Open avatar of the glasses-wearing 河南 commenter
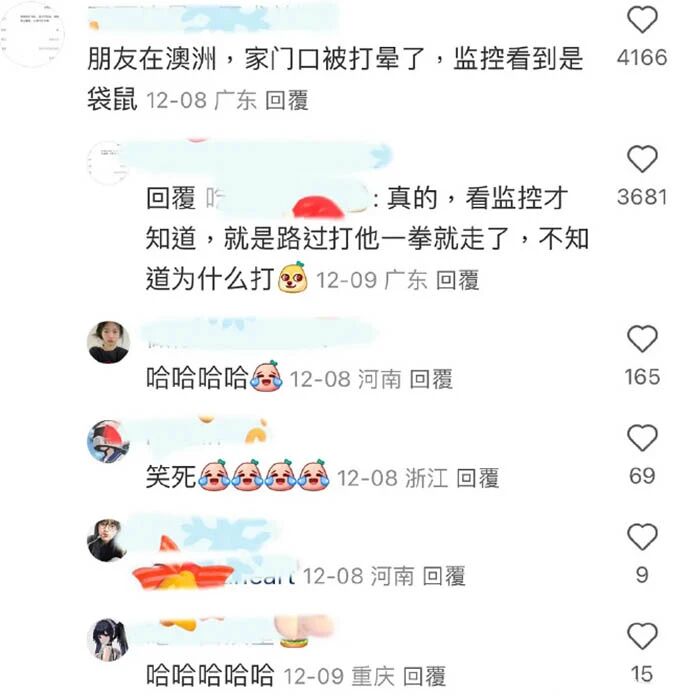The image size is (690, 696). click(x=106, y=540)
